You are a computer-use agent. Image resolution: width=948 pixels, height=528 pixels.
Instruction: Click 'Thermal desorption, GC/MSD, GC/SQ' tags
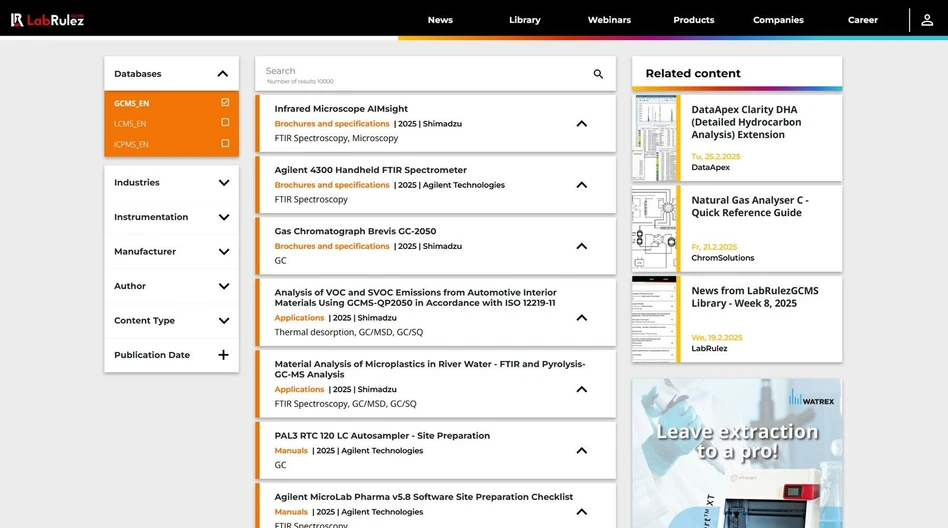[x=349, y=332]
